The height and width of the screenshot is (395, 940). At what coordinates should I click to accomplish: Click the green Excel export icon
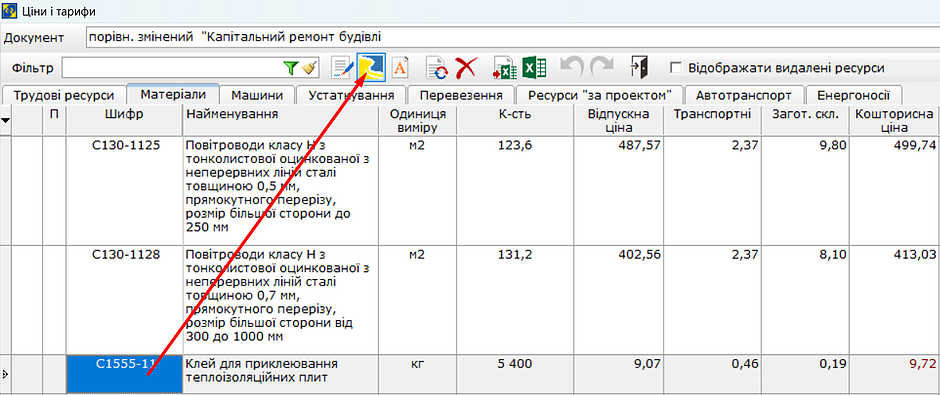tap(534, 68)
